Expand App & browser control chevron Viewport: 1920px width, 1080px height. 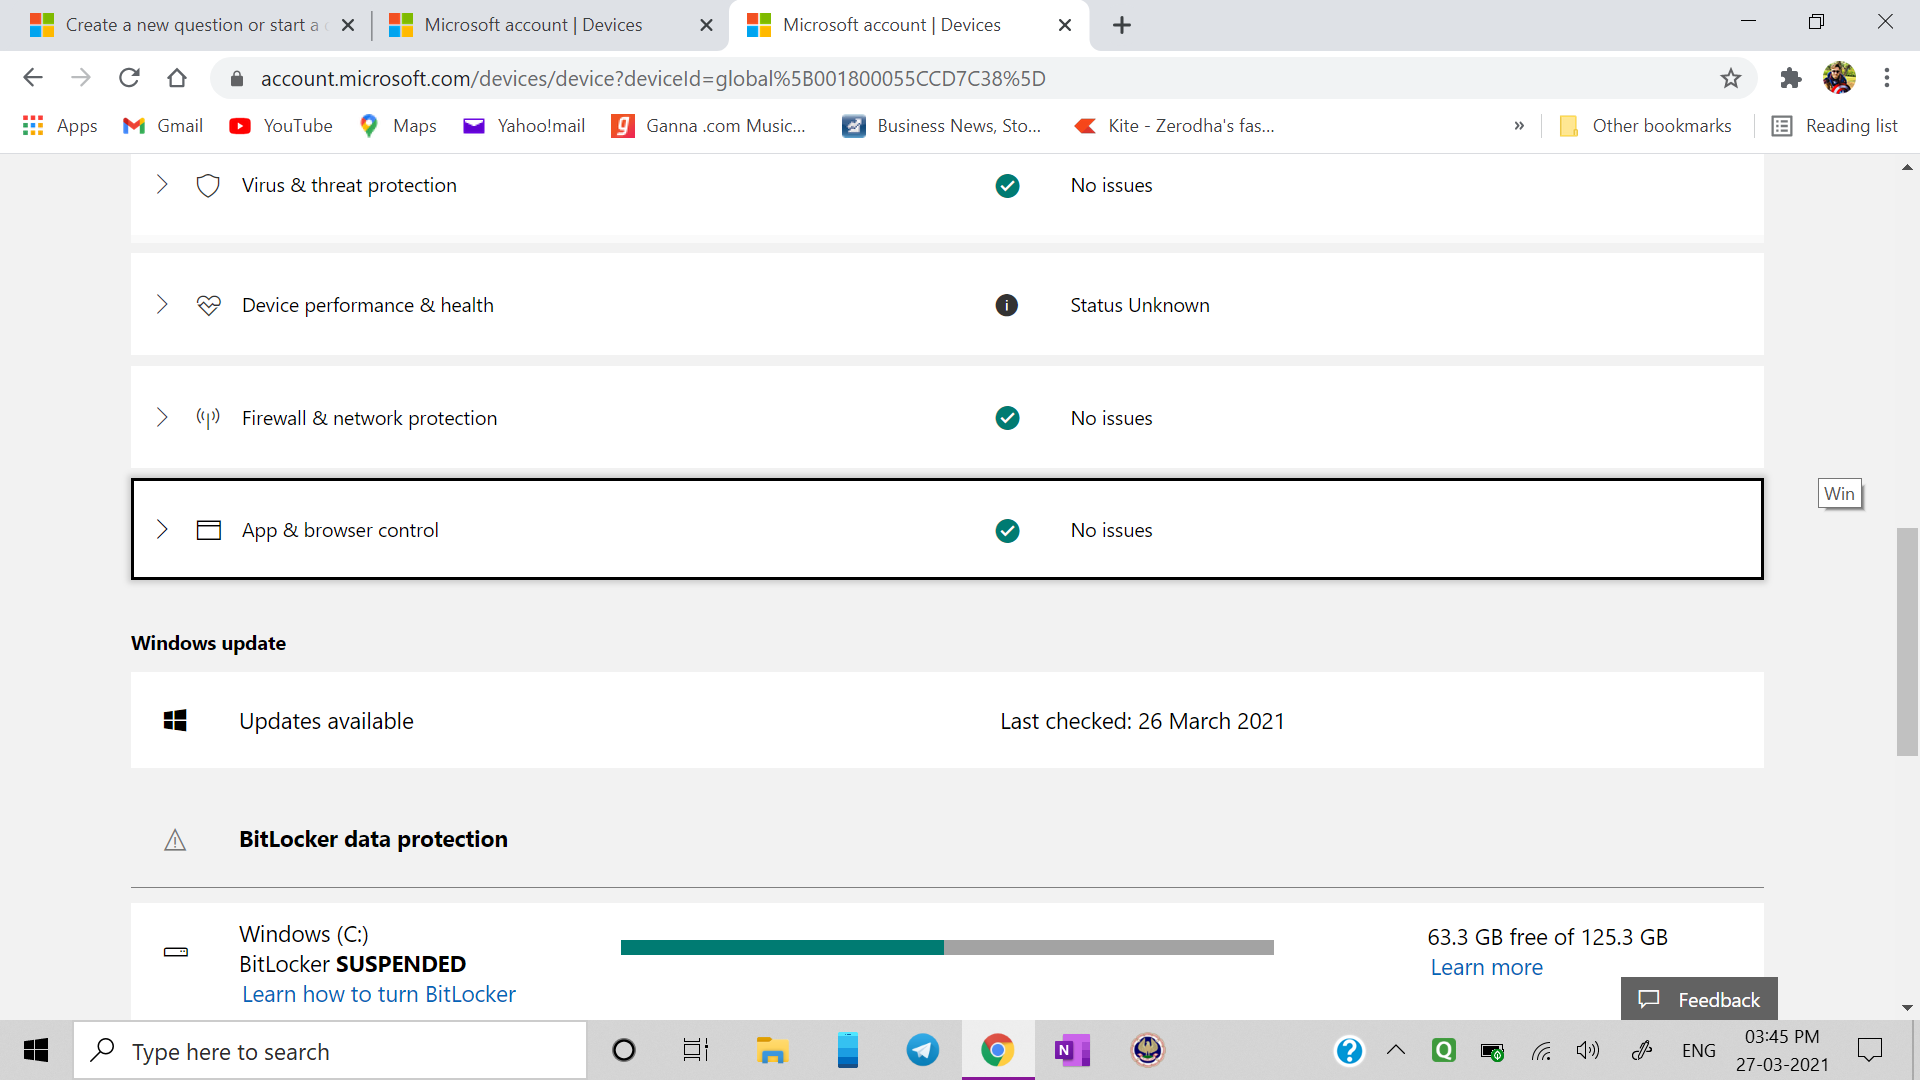pyautogui.click(x=162, y=530)
